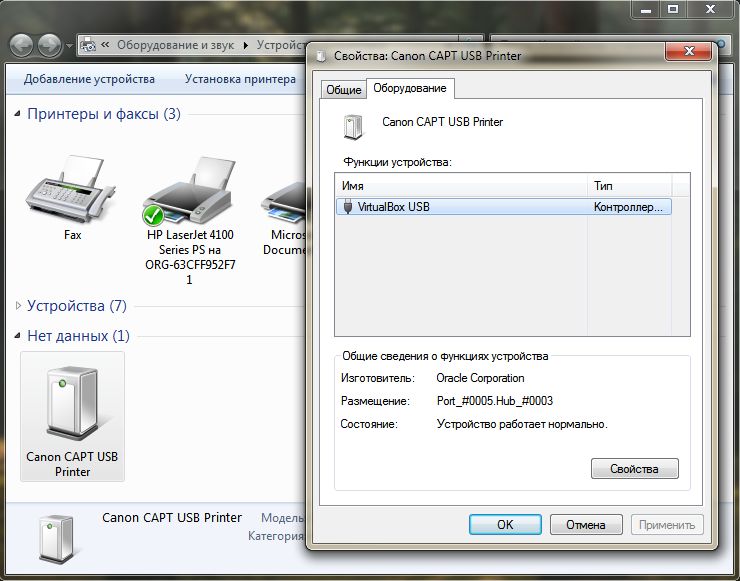Image resolution: width=740 pixels, height=581 pixels.
Task: Close the Canon CAPT properties dialog
Action: (689, 51)
